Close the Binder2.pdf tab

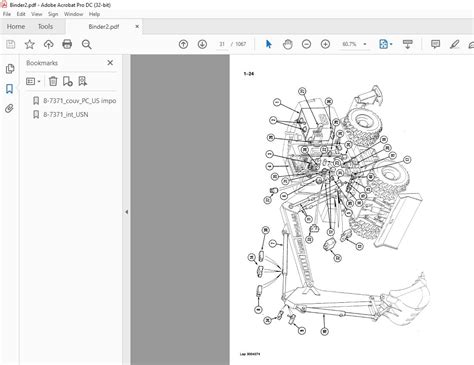pyautogui.click(x=137, y=26)
